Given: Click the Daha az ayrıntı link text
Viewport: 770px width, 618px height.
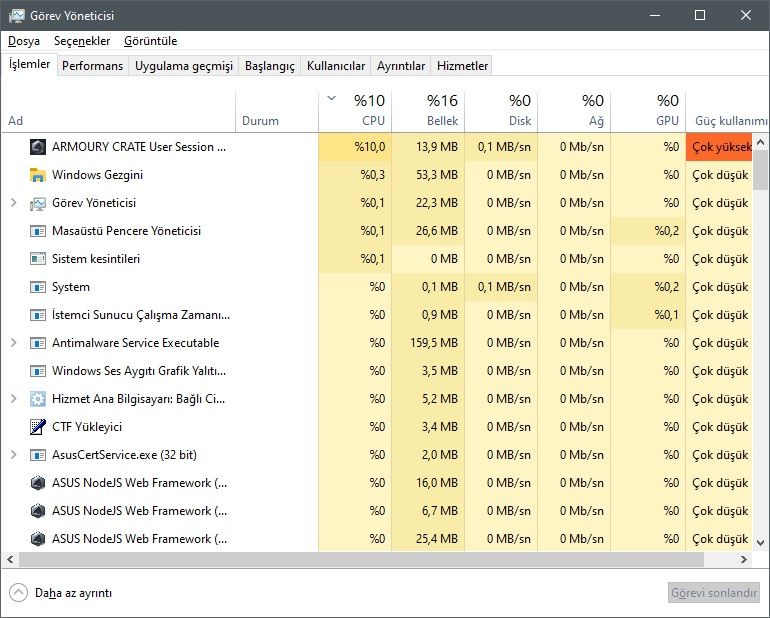Looking at the screenshot, I should pyautogui.click(x=73, y=593).
